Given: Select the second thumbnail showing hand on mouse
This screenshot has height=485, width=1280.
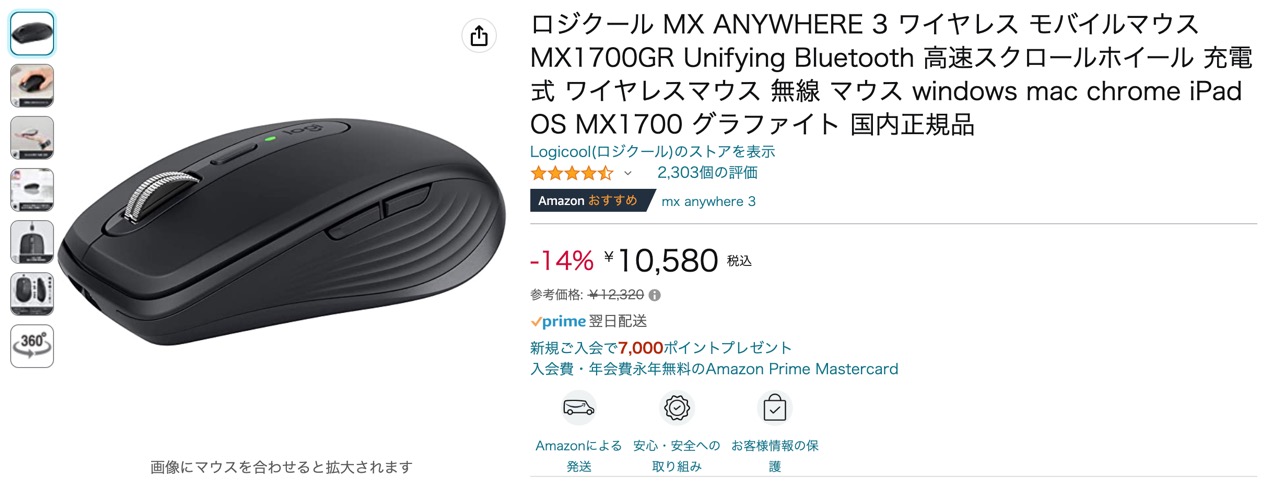Looking at the screenshot, I should (32, 85).
